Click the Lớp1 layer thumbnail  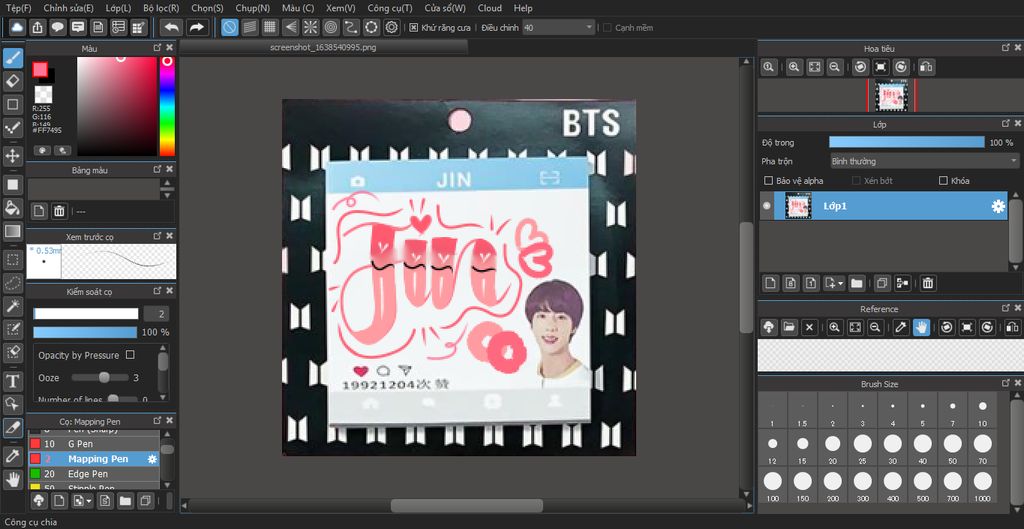798,206
